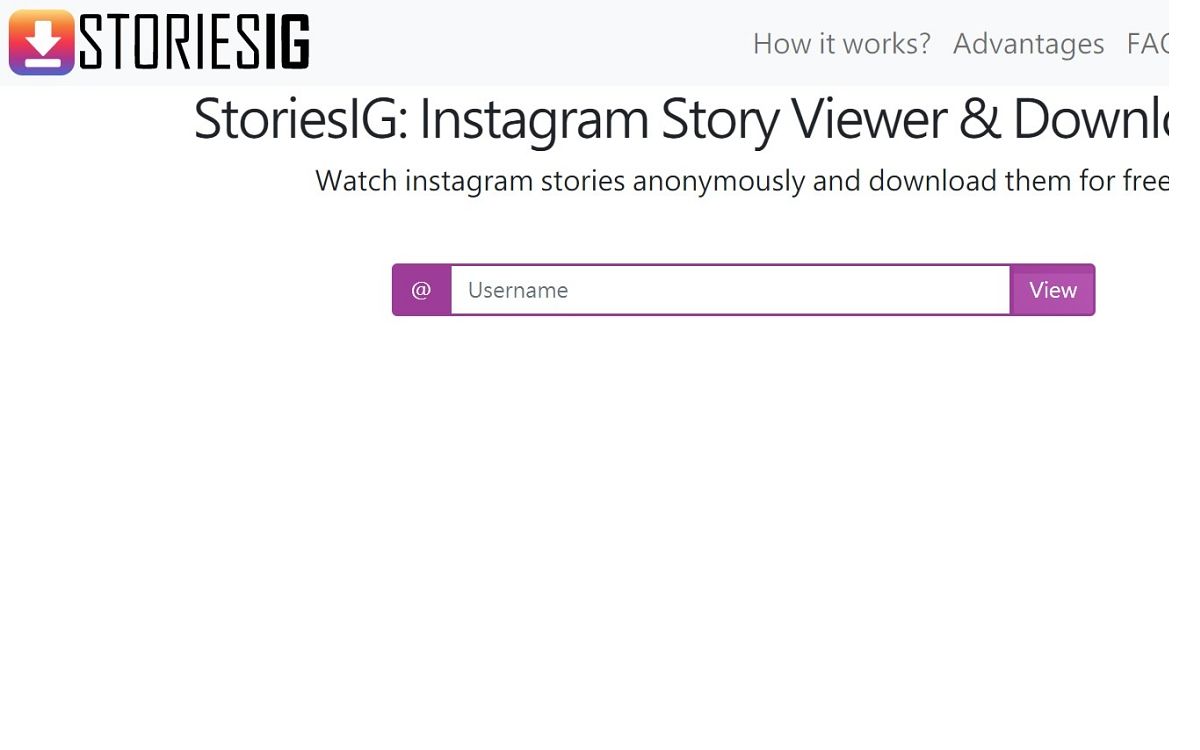Go to the Advantages section
Screen dimensions: 1200x750
click(x=1028, y=44)
